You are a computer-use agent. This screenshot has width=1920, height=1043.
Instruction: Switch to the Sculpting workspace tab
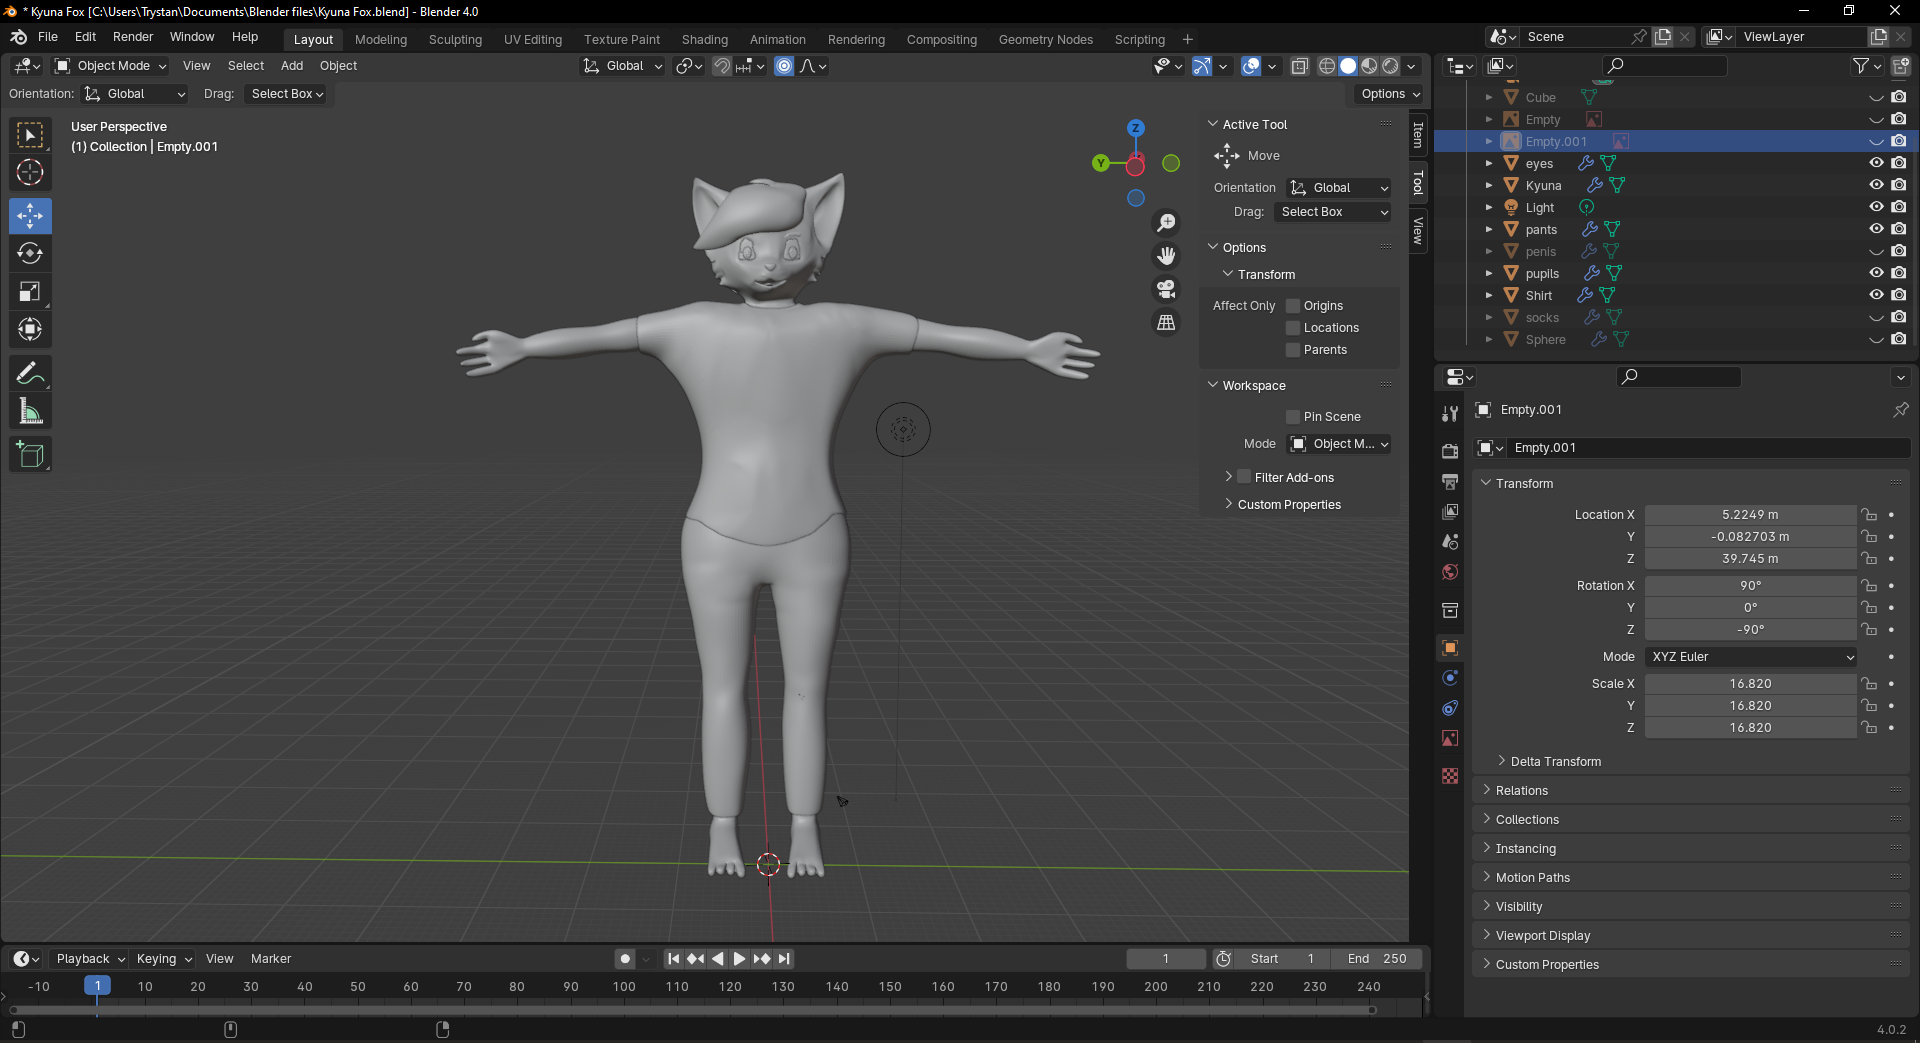[455, 40]
